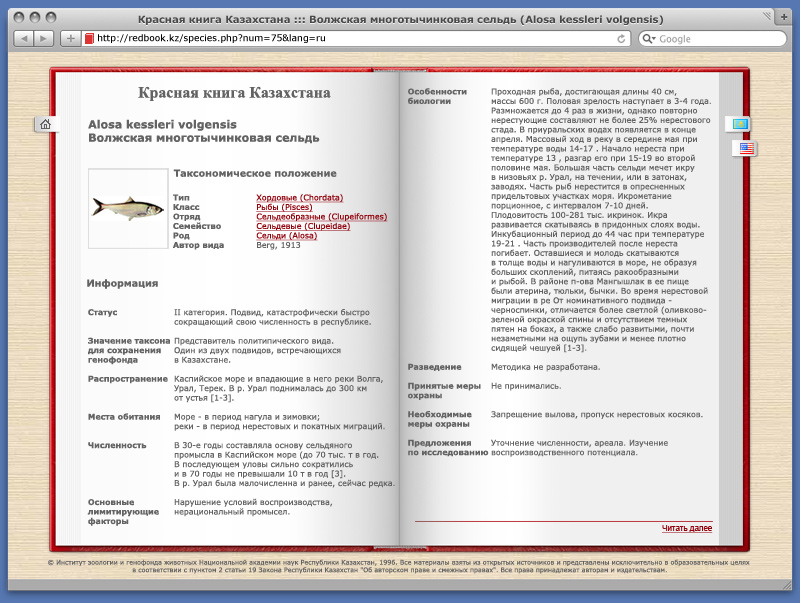Switch language using Kazakhstan flag icon

740,124
